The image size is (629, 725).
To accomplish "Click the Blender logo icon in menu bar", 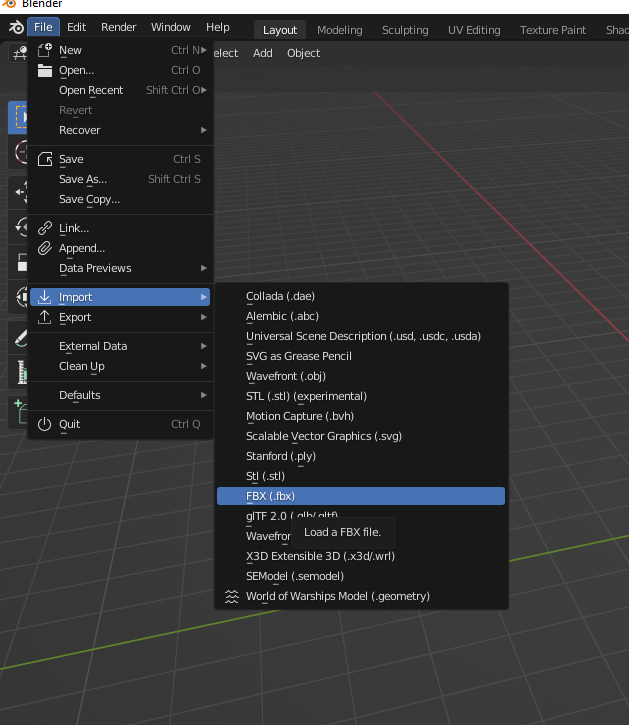I will click(x=16, y=27).
